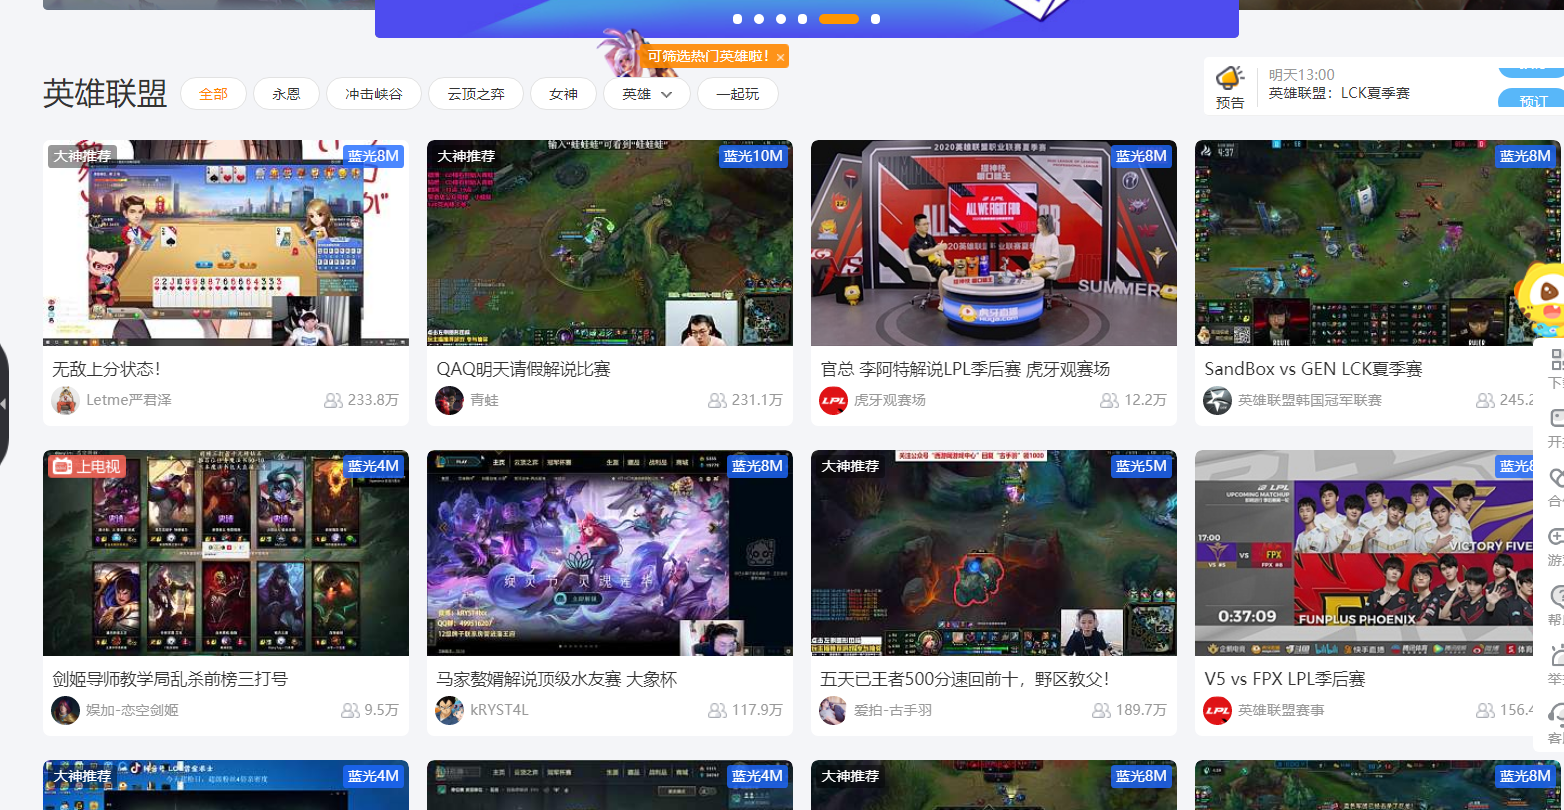Screen dimensions: 1564x810
Task: Select the 一起玩 filter tag
Action: point(737,94)
